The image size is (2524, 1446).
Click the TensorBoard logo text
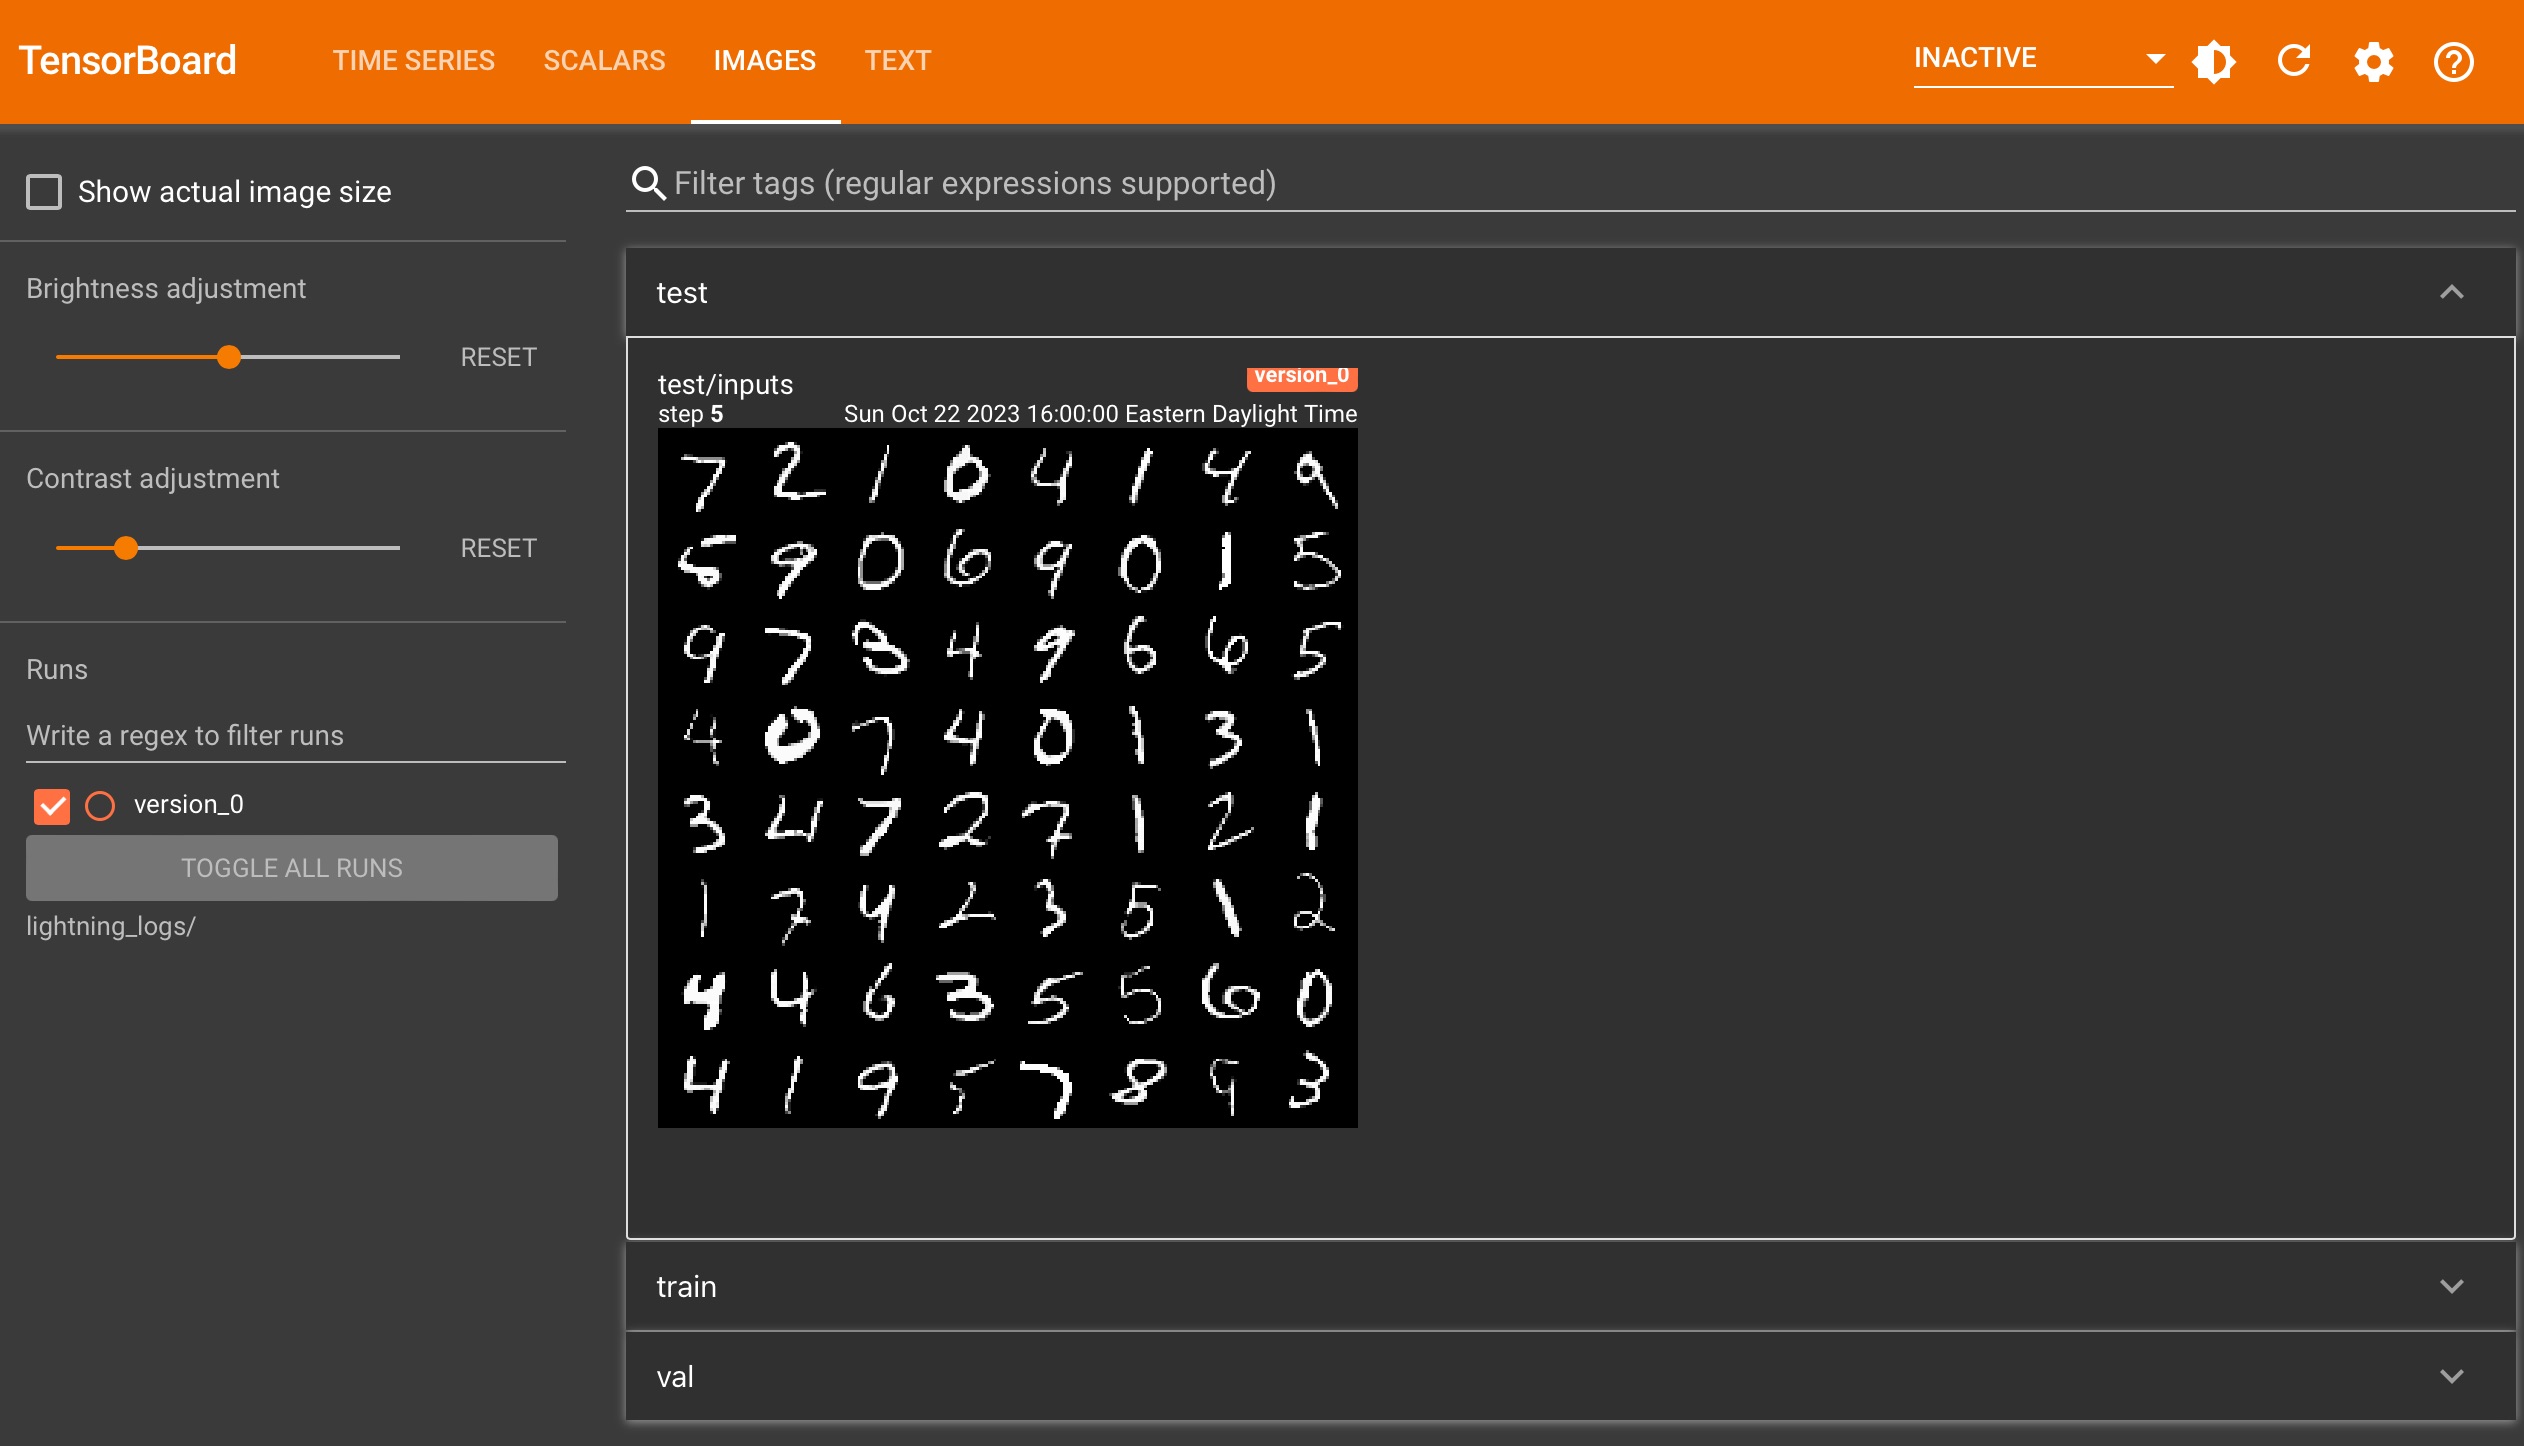(128, 61)
